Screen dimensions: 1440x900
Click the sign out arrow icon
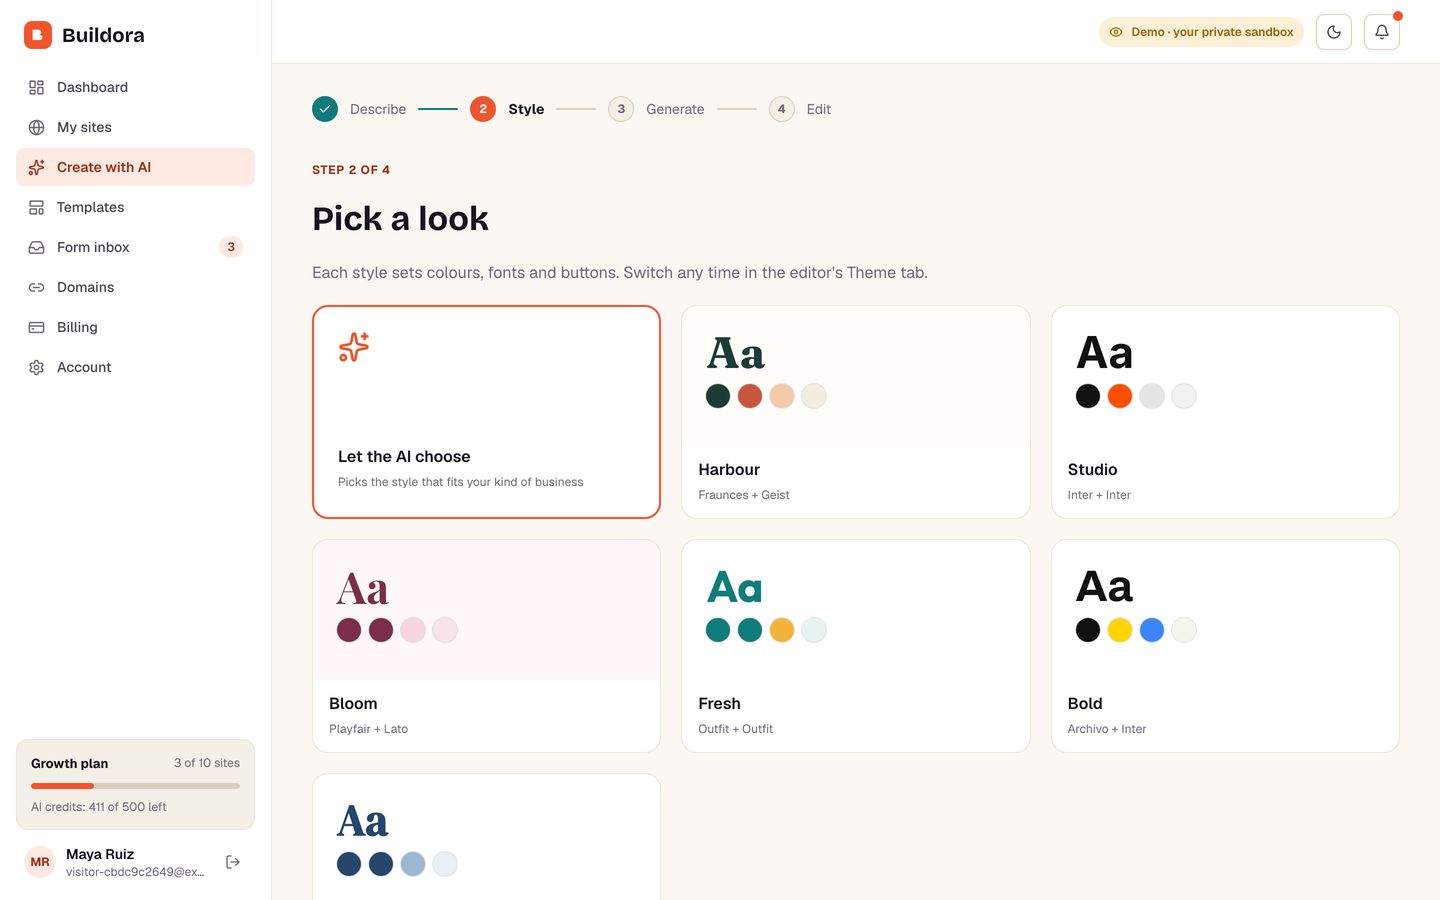pyautogui.click(x=233, y=862)
